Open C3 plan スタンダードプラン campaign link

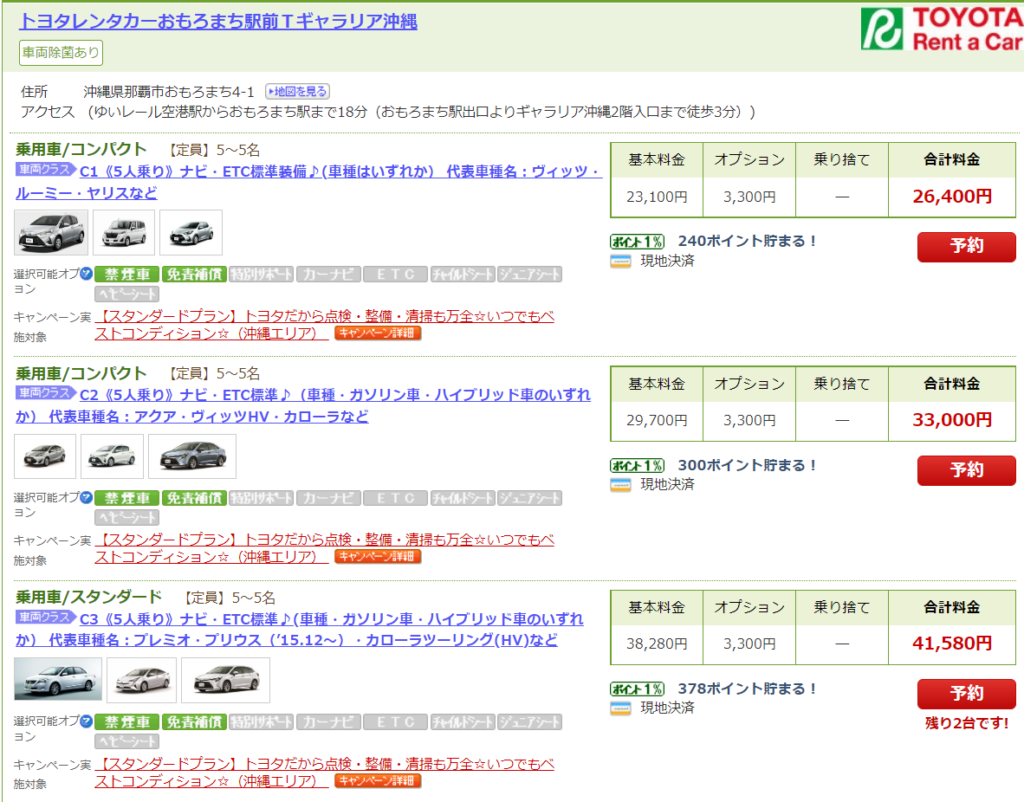click(325, 772)
